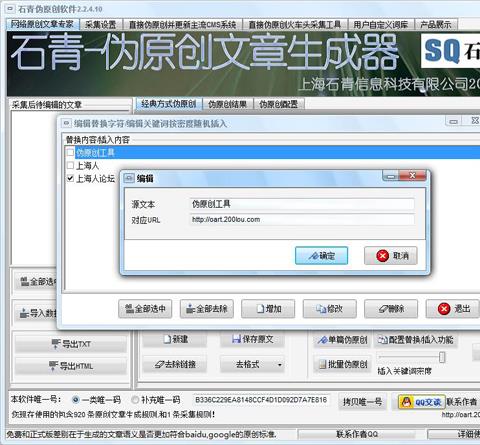Click the 插入关键词密度 slider handle
Image resolution: width=480 pixels, height=445 pixels.
442,357
